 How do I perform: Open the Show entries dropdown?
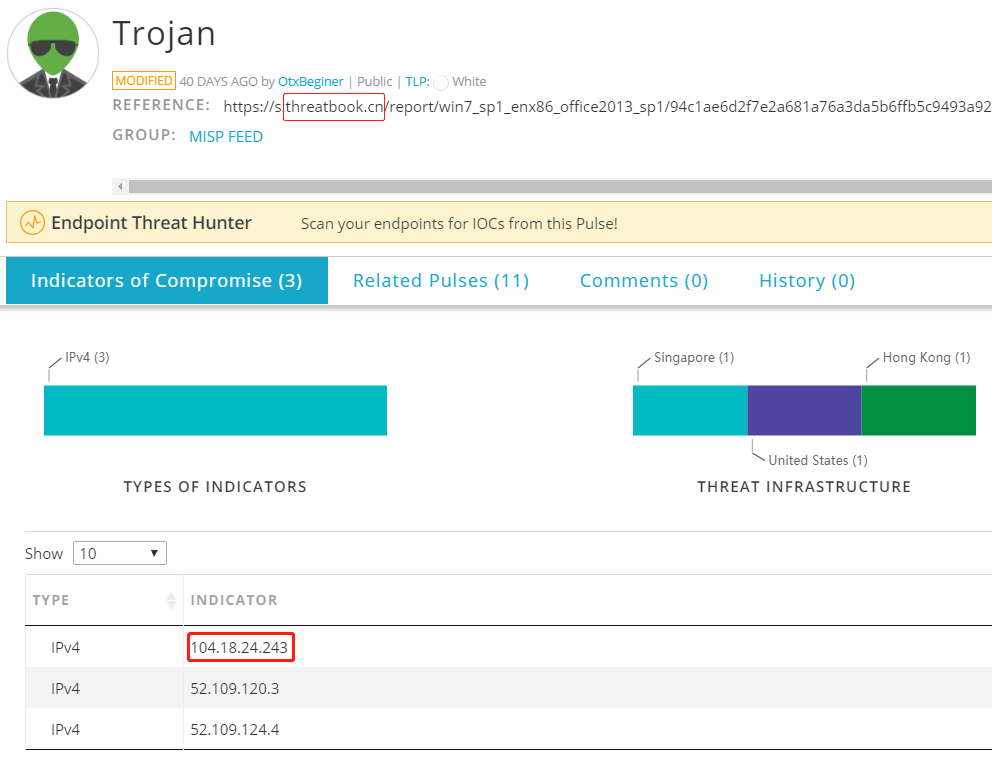pyautogui.click(x=120, y=553)
